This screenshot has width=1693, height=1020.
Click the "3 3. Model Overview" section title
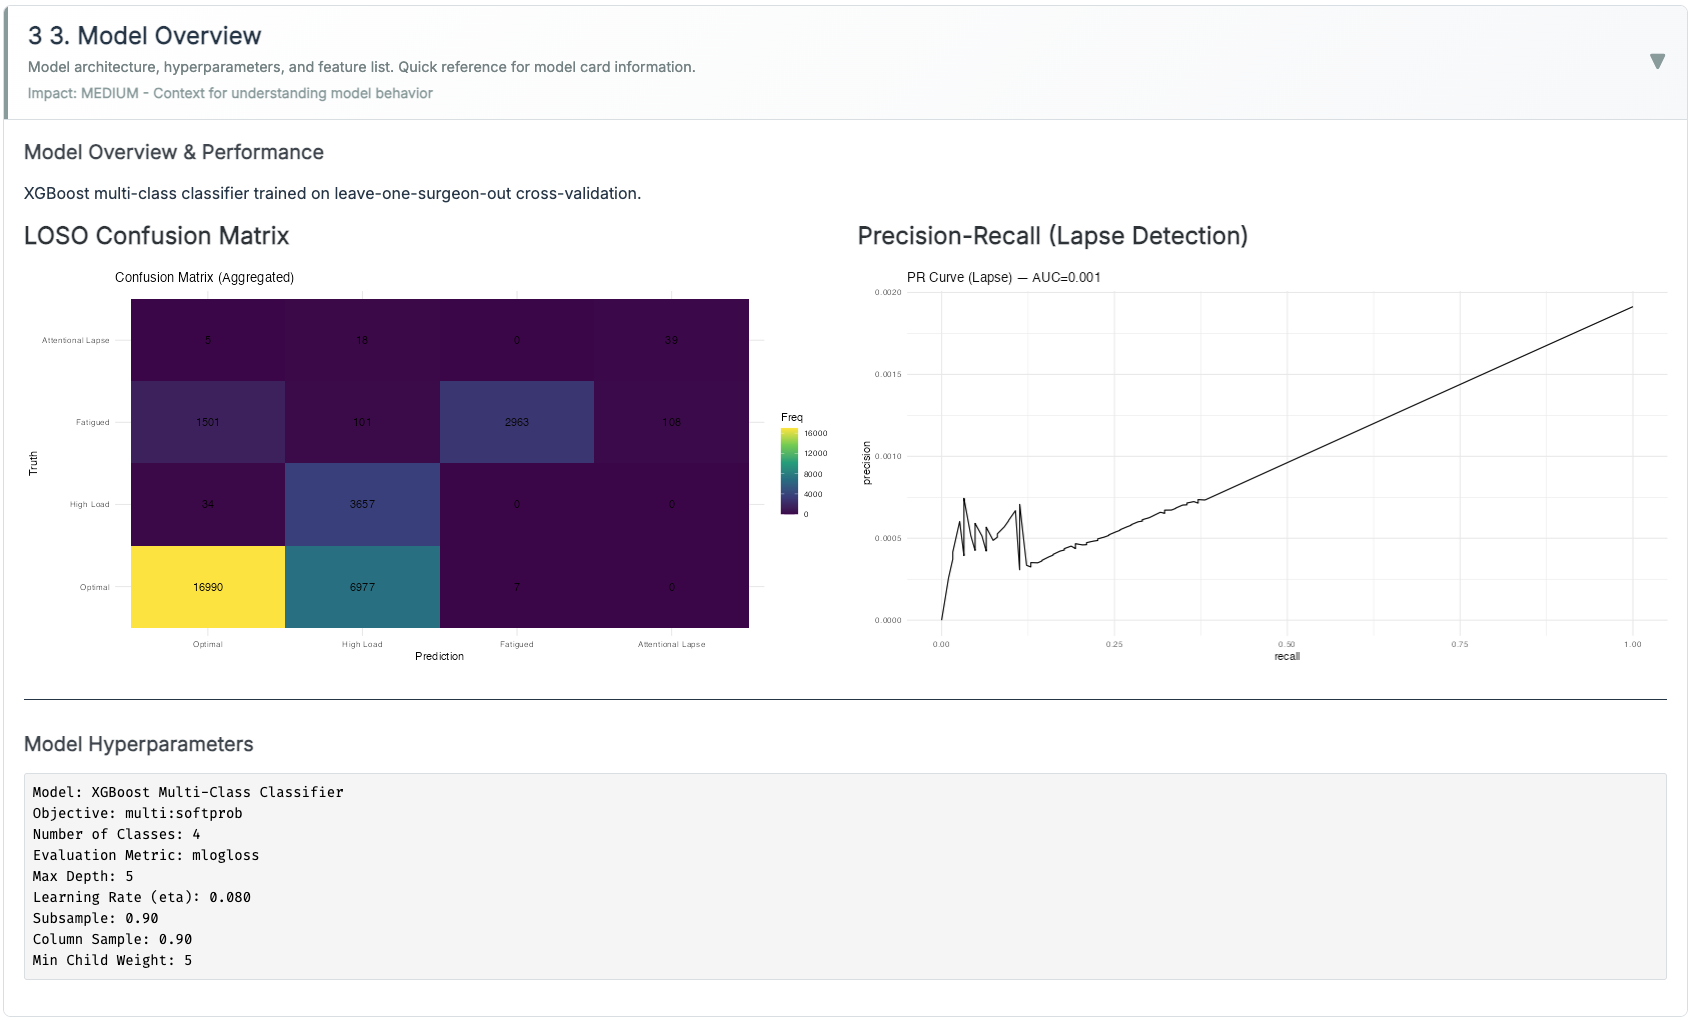tap(145, 36)
